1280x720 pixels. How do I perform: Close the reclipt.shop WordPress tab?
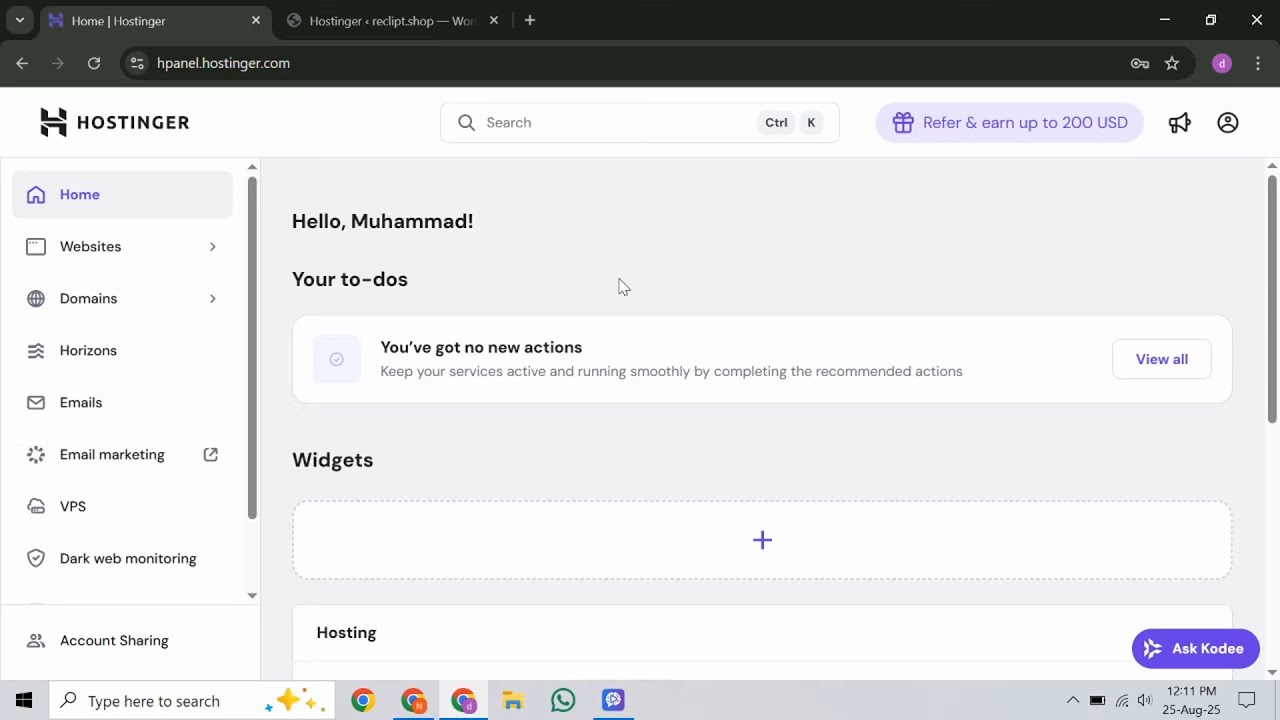tap(493, 20)
